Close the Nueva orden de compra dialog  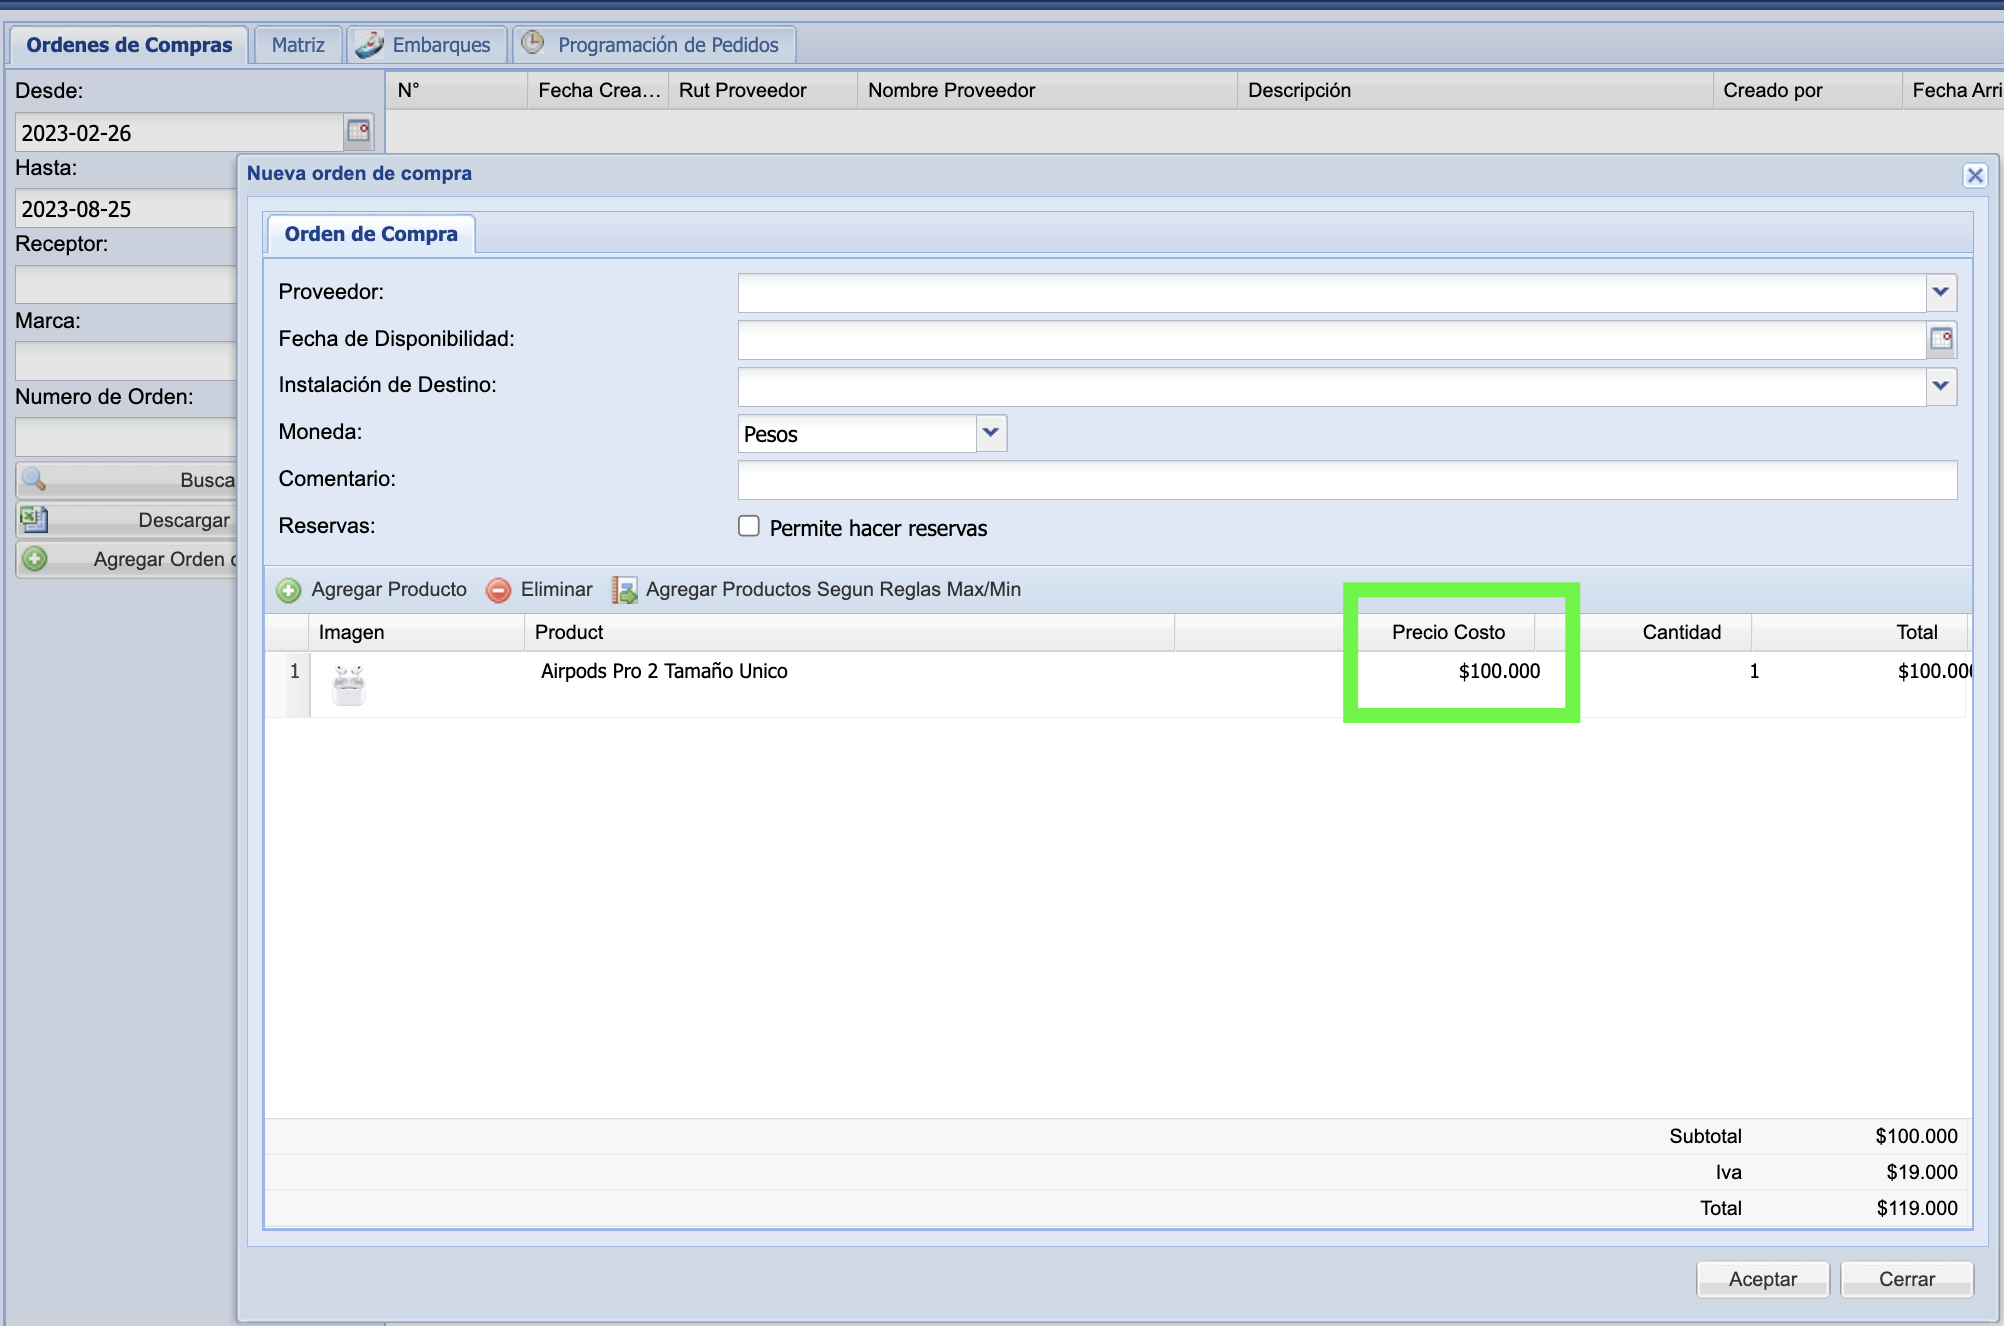pyautogui.click(x=1974, y=176)
